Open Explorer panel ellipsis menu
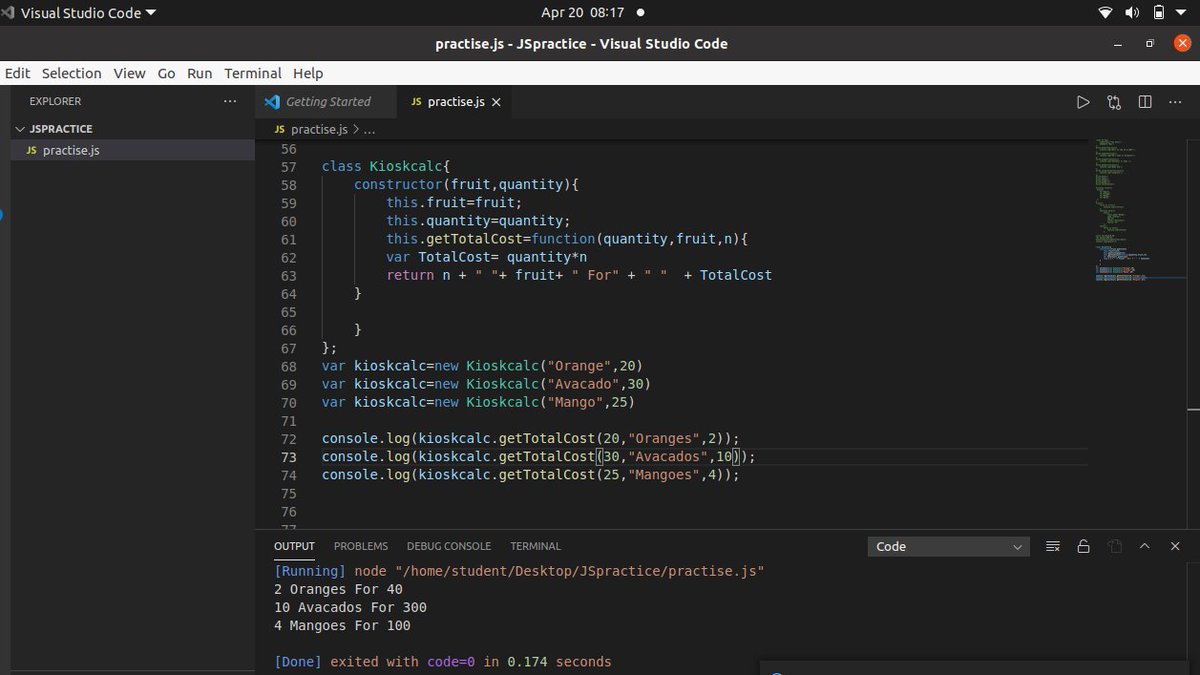Image resolution: width=1200 pixels, height=675 pixels. click(x=230, y=101)
